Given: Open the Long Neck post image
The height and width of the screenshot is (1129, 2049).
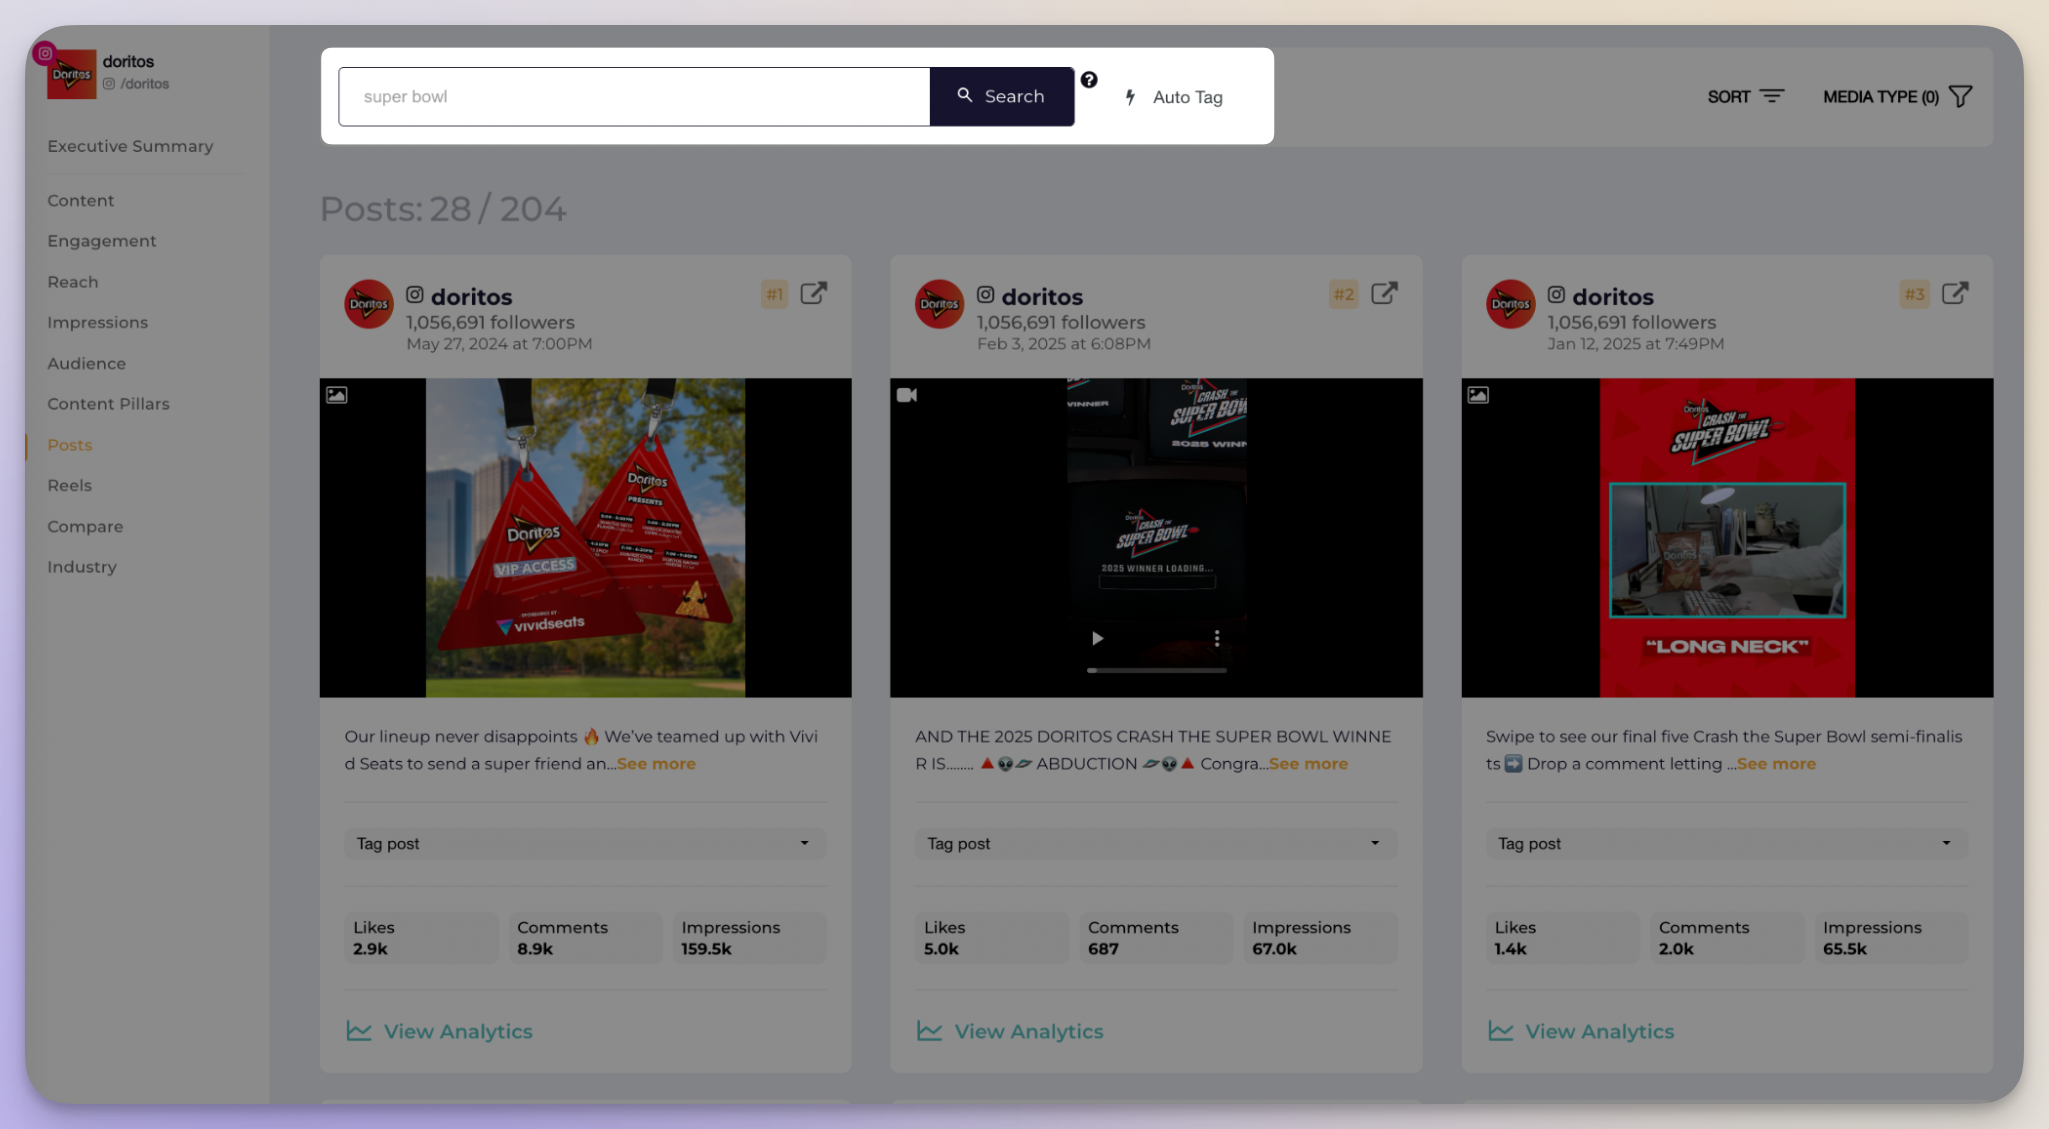Looking at the screenshot, I should 1727,537.
